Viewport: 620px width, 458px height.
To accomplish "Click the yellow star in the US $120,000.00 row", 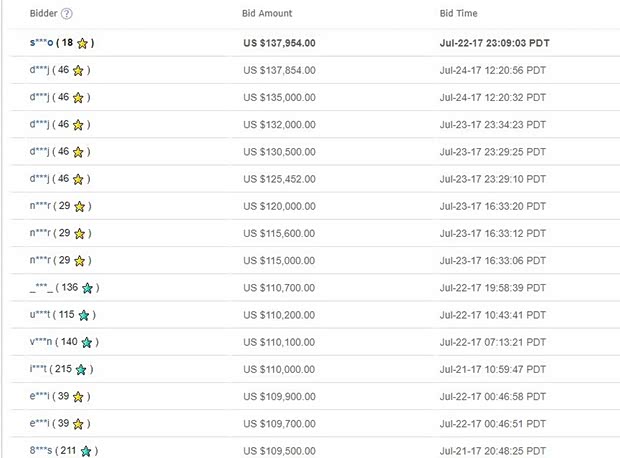I will pos(79,206).
